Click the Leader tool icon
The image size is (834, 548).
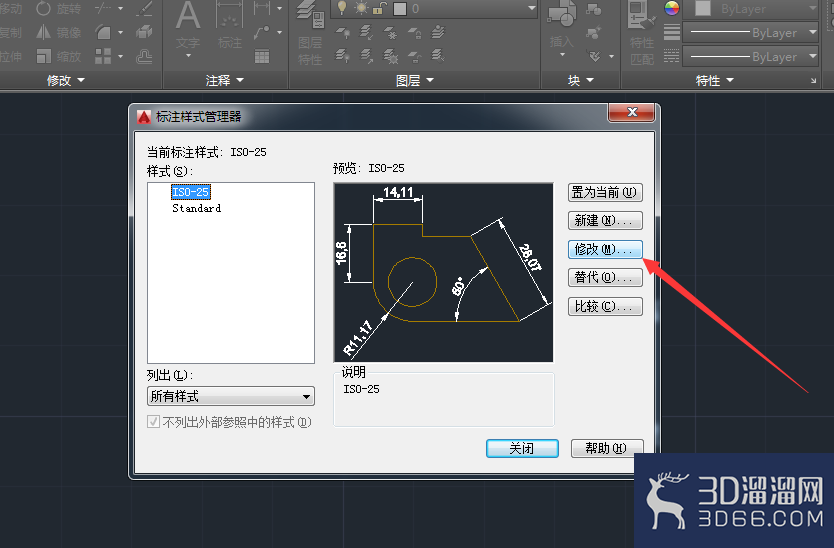[x=261, y=32]
